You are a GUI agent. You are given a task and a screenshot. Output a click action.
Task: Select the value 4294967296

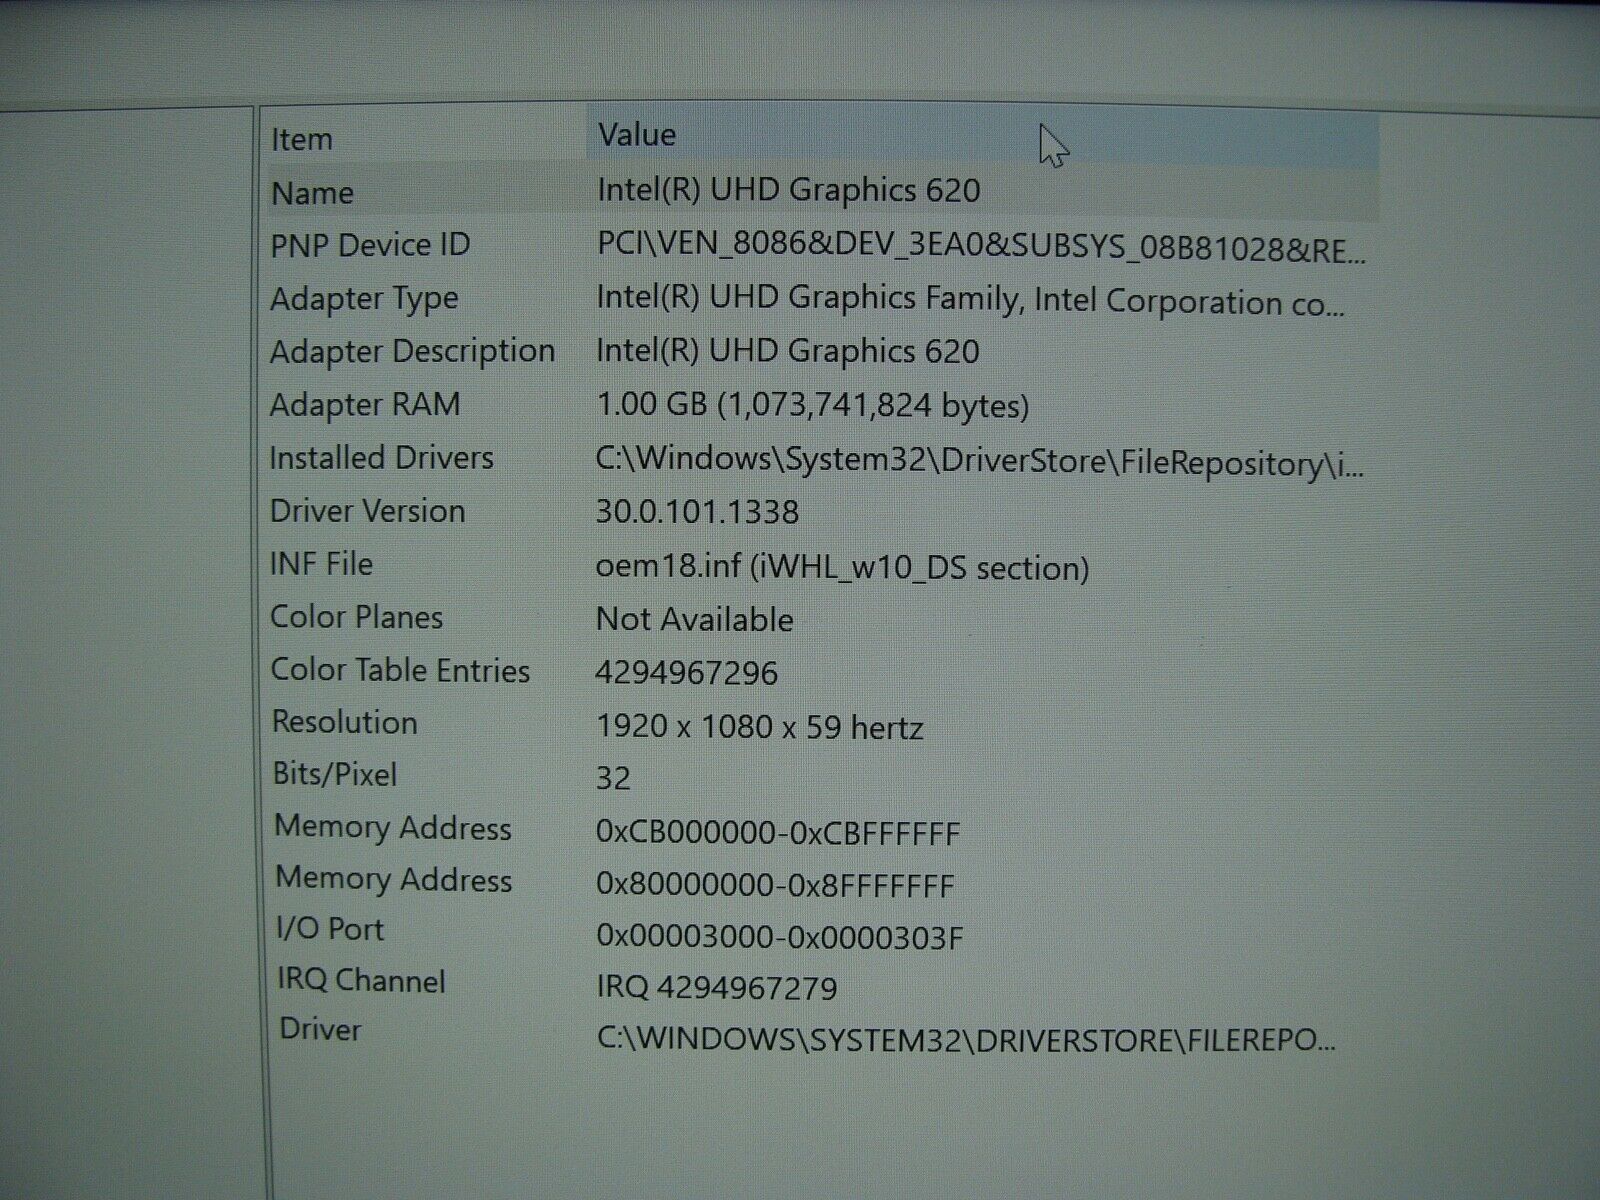pos(686,672)
